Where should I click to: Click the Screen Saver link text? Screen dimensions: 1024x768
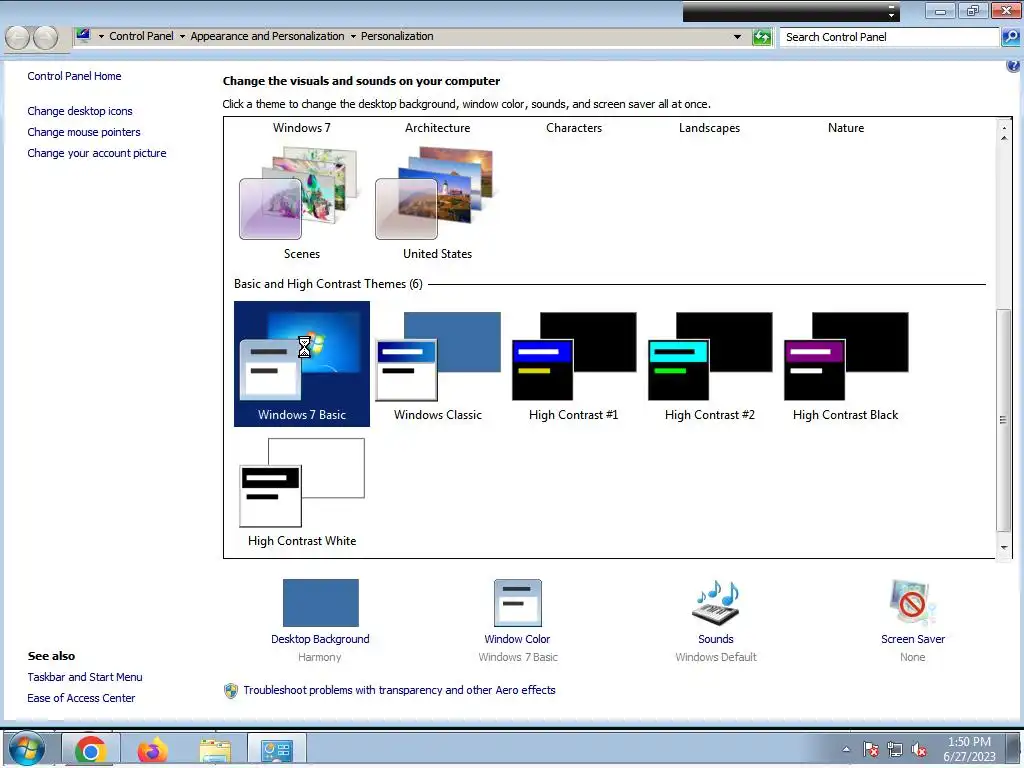tap(912, 639)
